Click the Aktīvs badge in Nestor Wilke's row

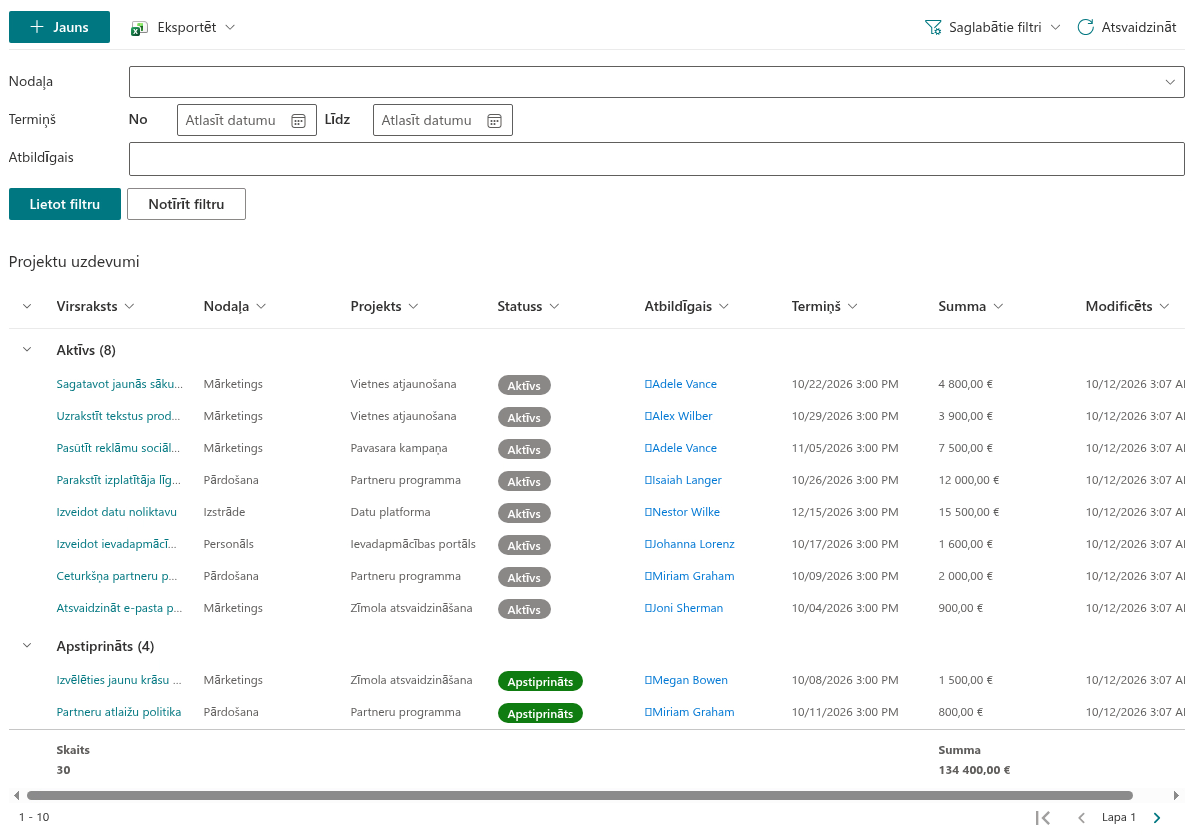click(524, 513)
